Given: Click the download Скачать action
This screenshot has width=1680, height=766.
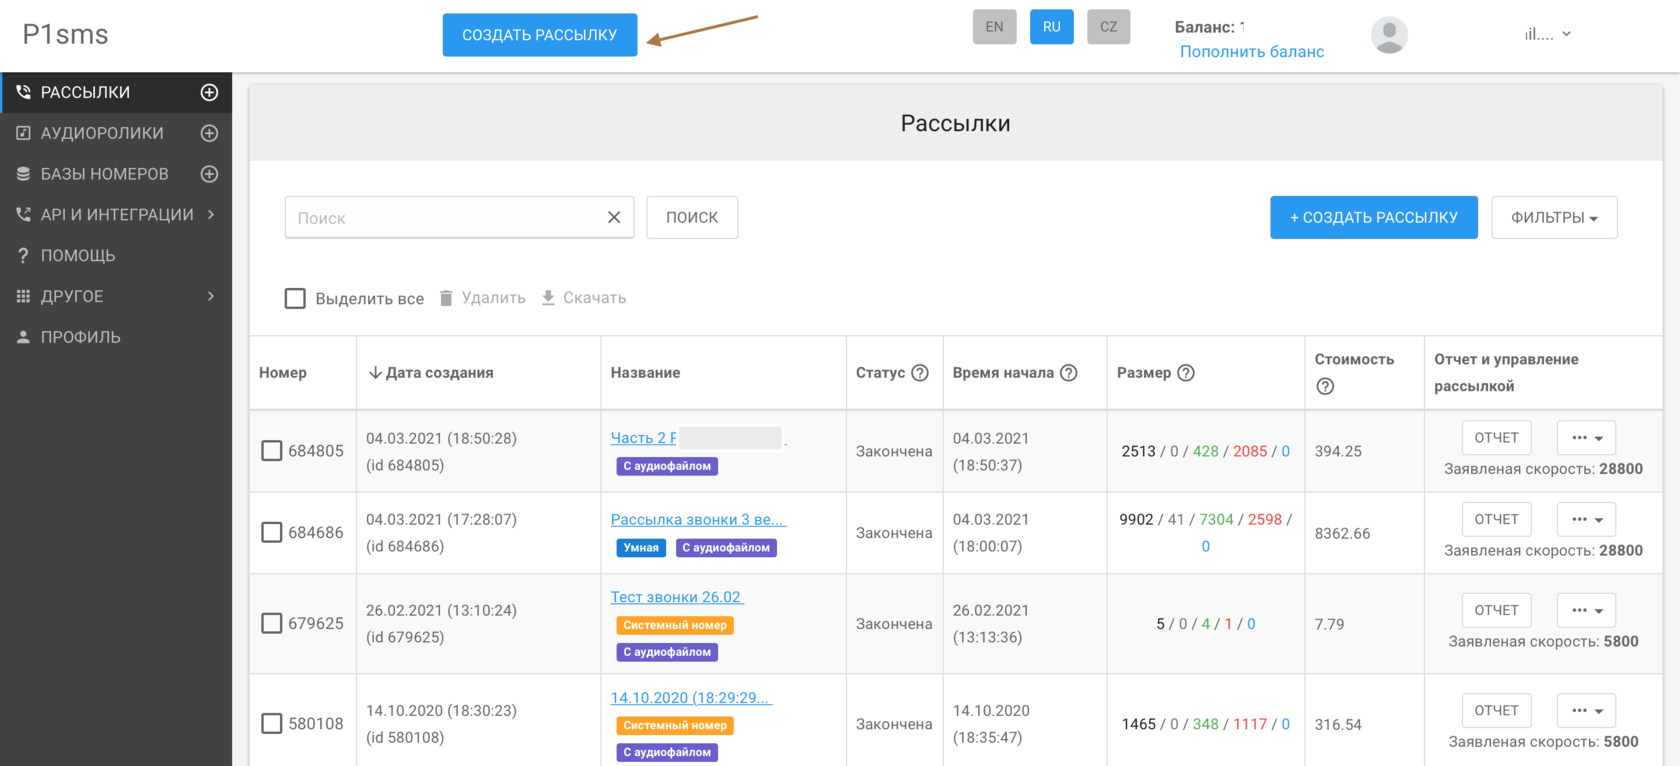Looking at the screenshot, I should click(584, 298).
